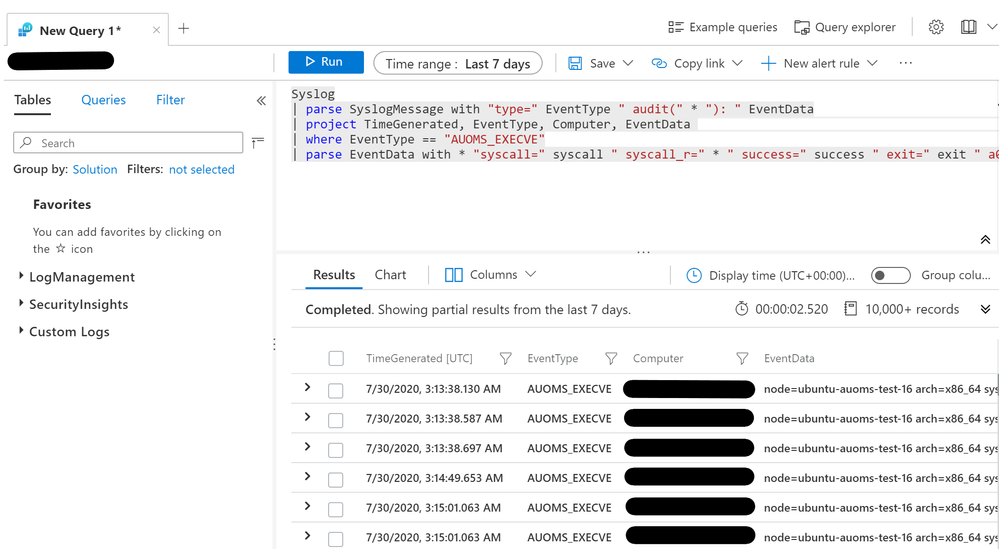Check the 3:13:38.697 AM row checkbox
999x549 pixels.
click(336, 450)
